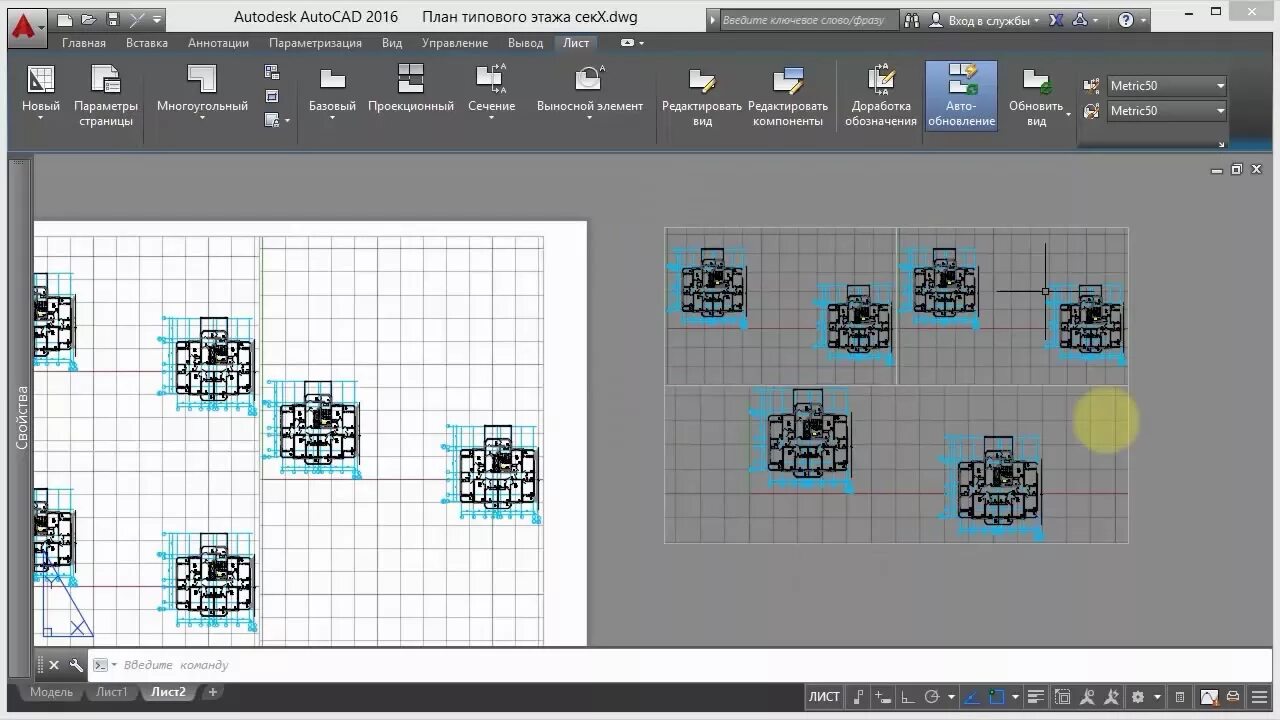Toggle the Авто-обновление auto update button
This screenshot has width=1280, height=720.
[961, 95]
